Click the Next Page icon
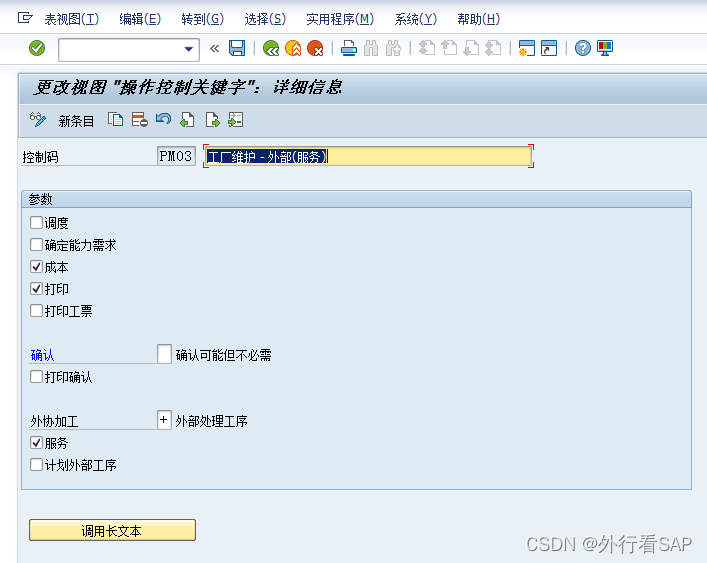The image size is (707, 563). [x=471, y=48]
